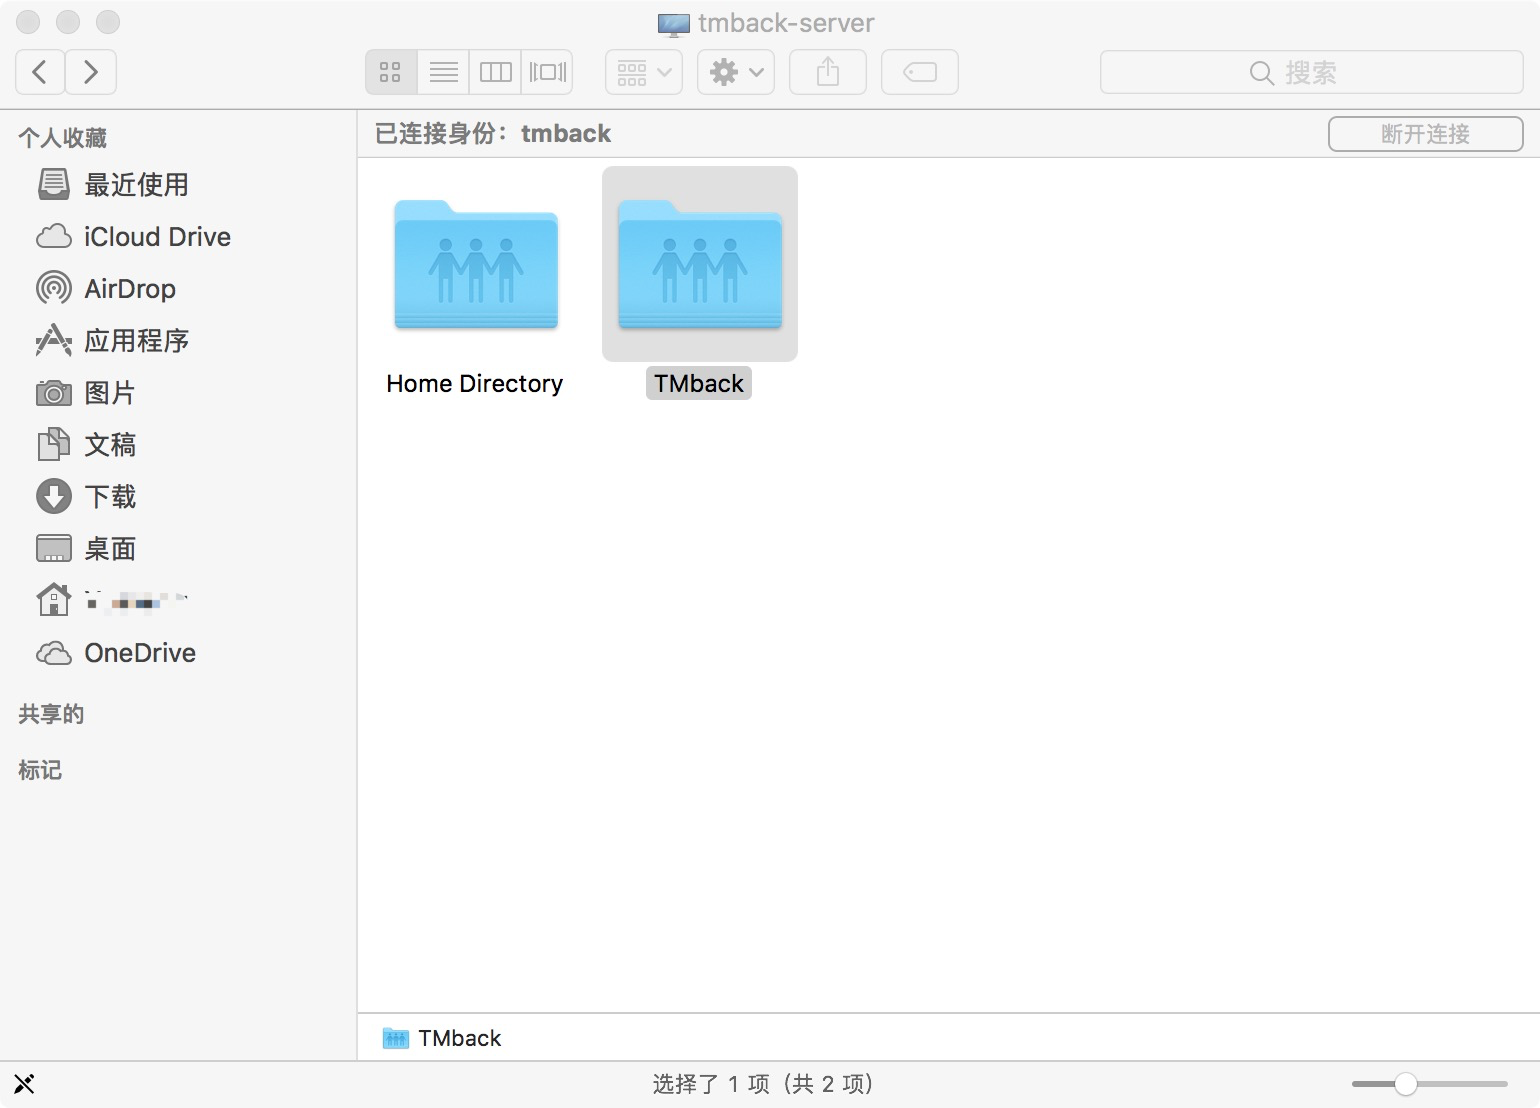The width and height of the screenshot is (1540, 1108).
Task: Click the edit tags icon
Action: [x=920, y=72]
